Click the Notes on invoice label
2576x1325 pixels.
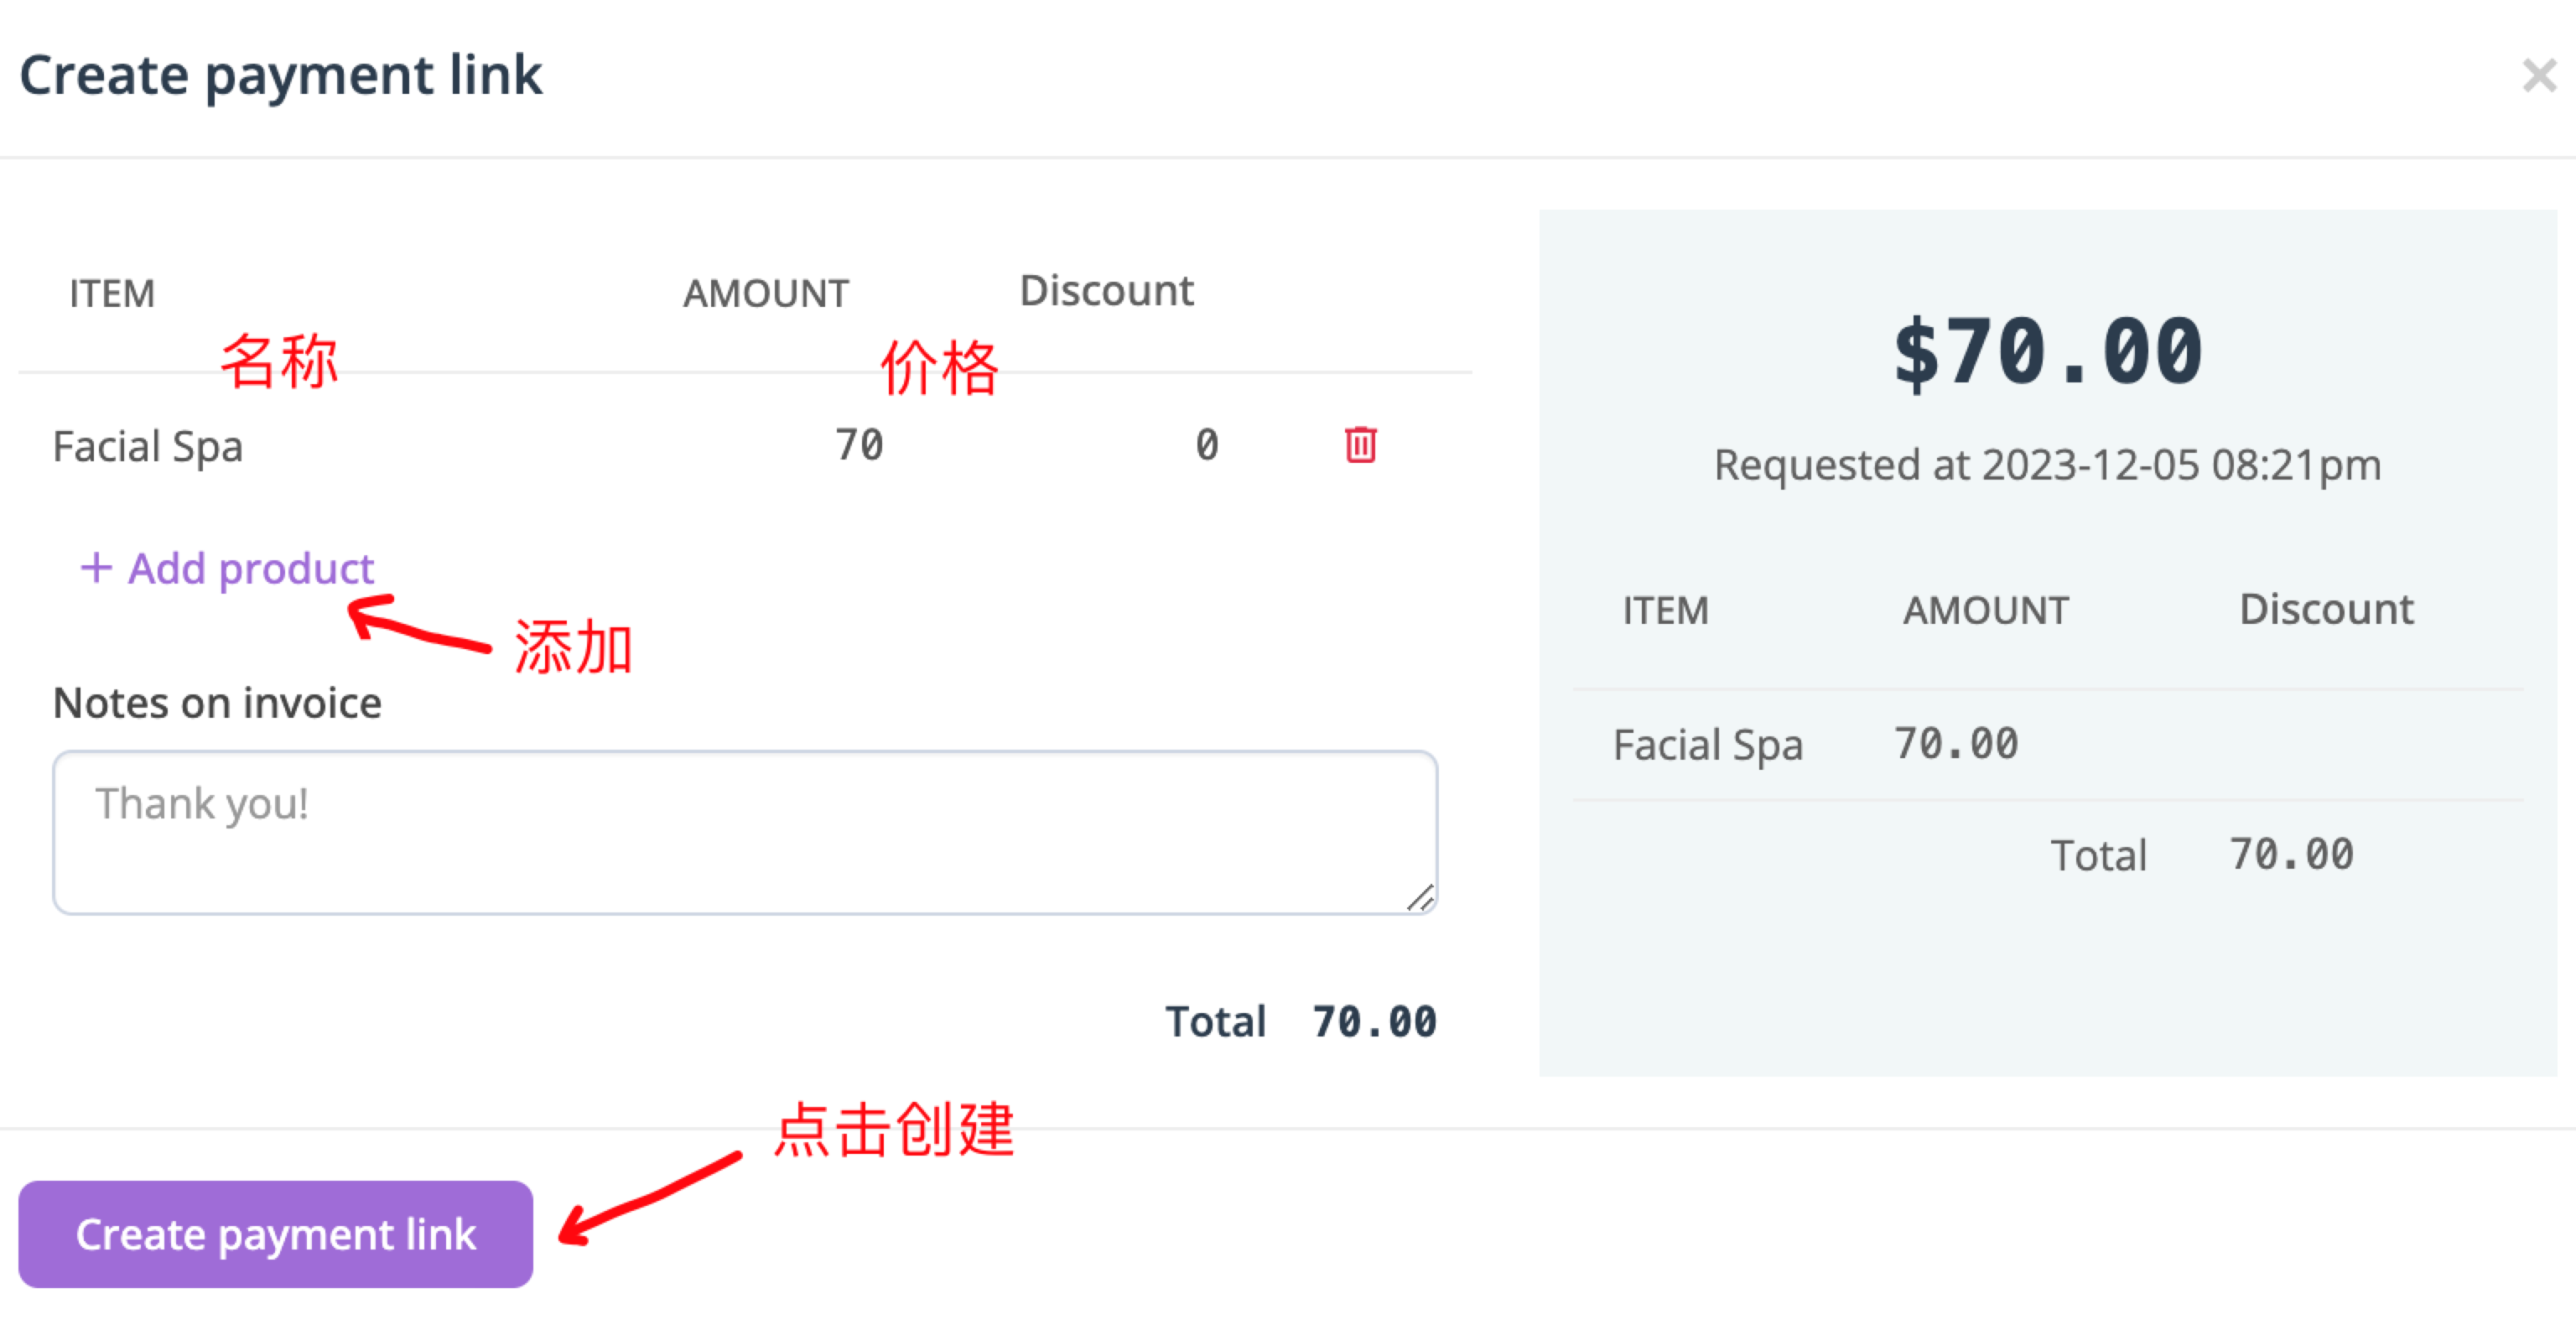[217, 703]
